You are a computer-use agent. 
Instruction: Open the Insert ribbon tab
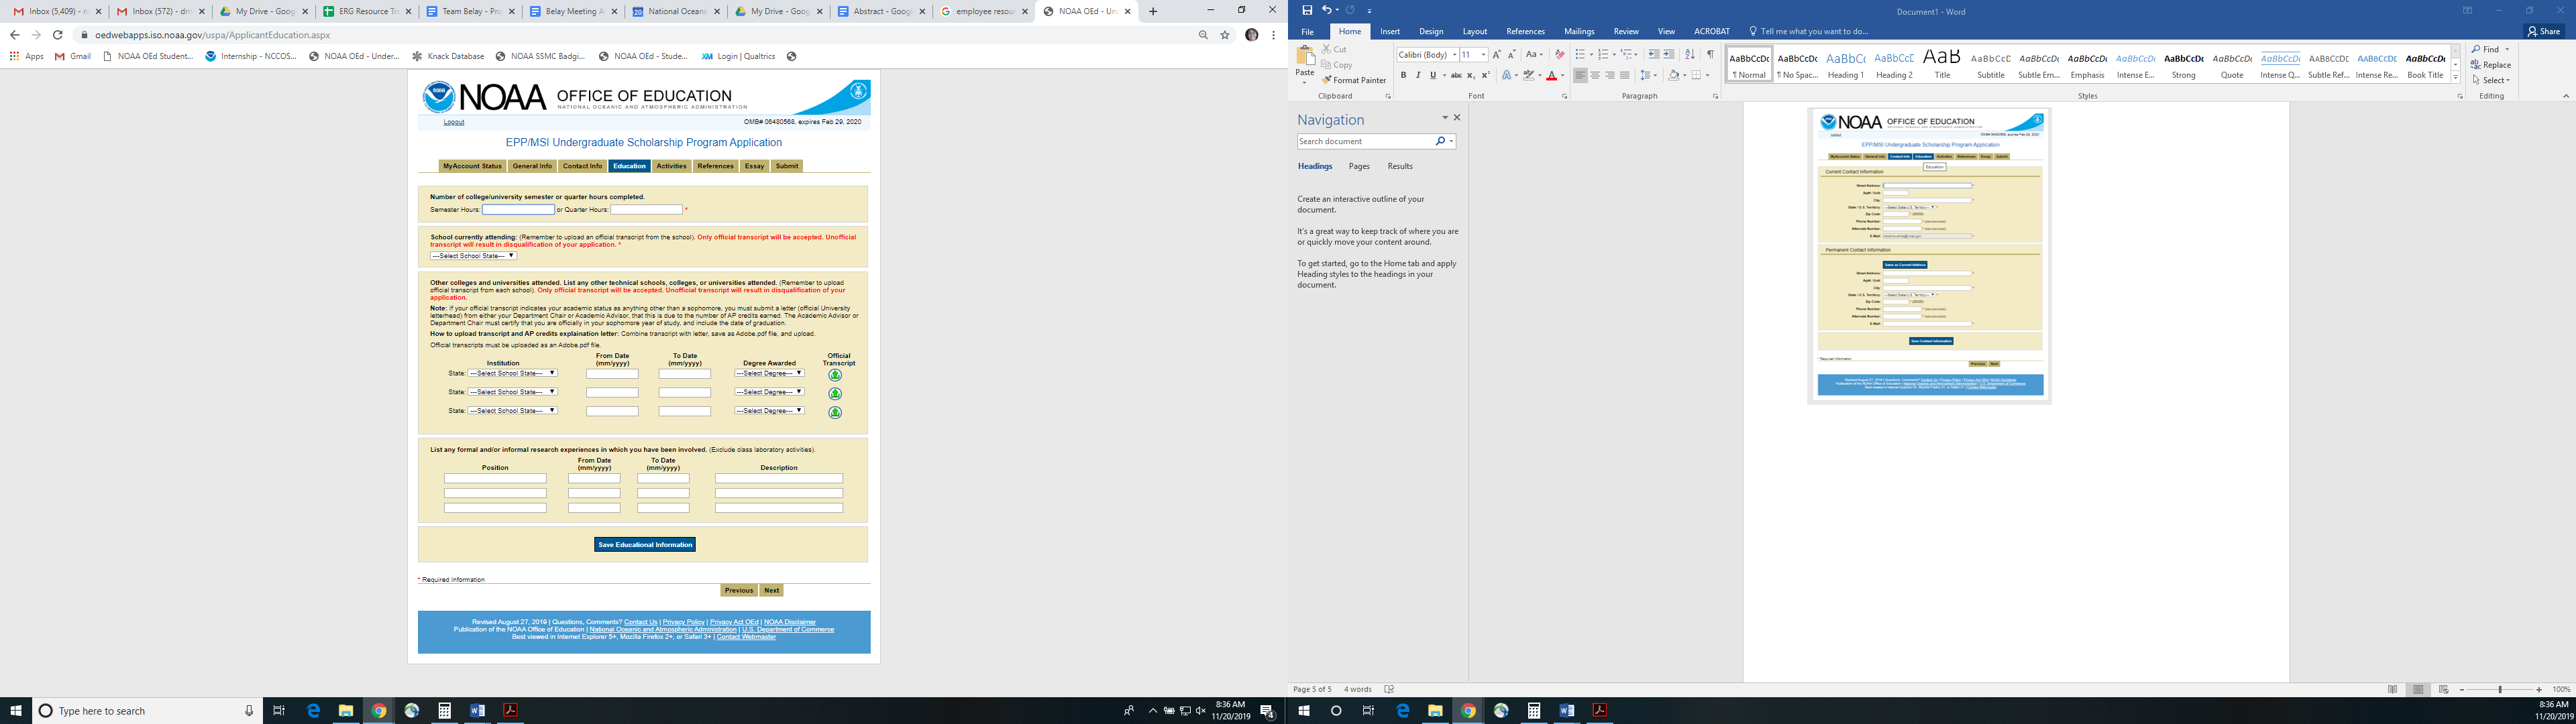pos(1390,32)
